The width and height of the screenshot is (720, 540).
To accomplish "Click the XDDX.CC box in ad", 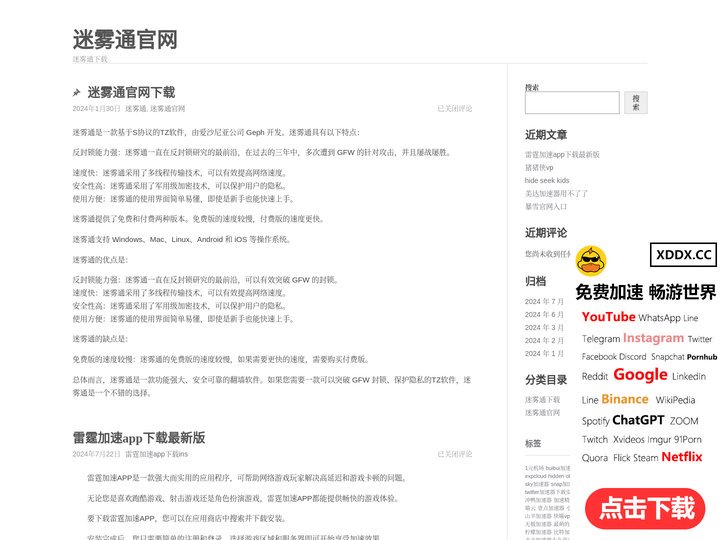I will pyautogui.click(x=683, y=255).
